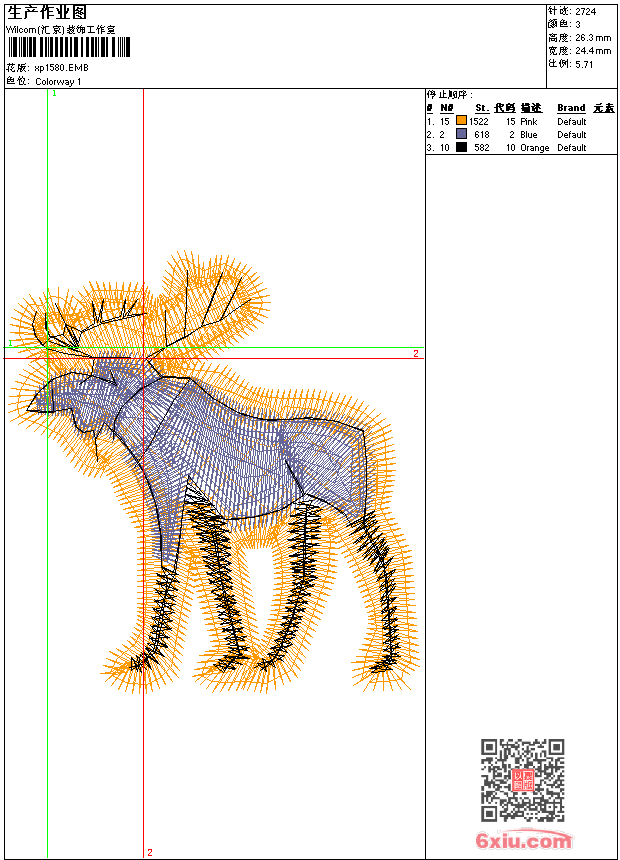Viewport: 620px width, 860px height.
Task: Select the blue-gray swatch in stop row 2
Action: (461, 134)
